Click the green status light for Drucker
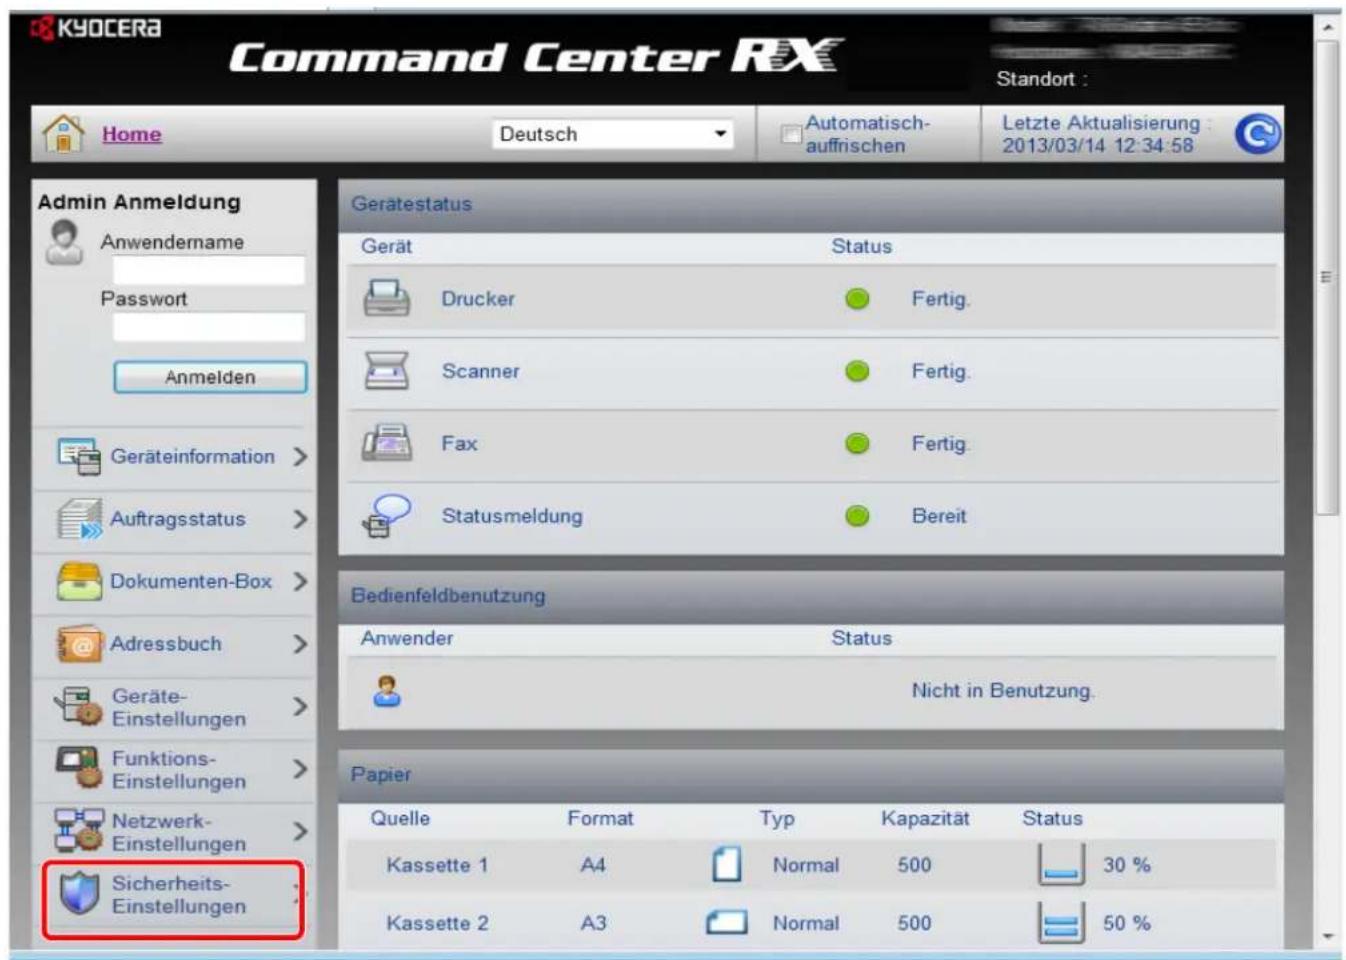1346x960 pixels. (x=857, y=299)
